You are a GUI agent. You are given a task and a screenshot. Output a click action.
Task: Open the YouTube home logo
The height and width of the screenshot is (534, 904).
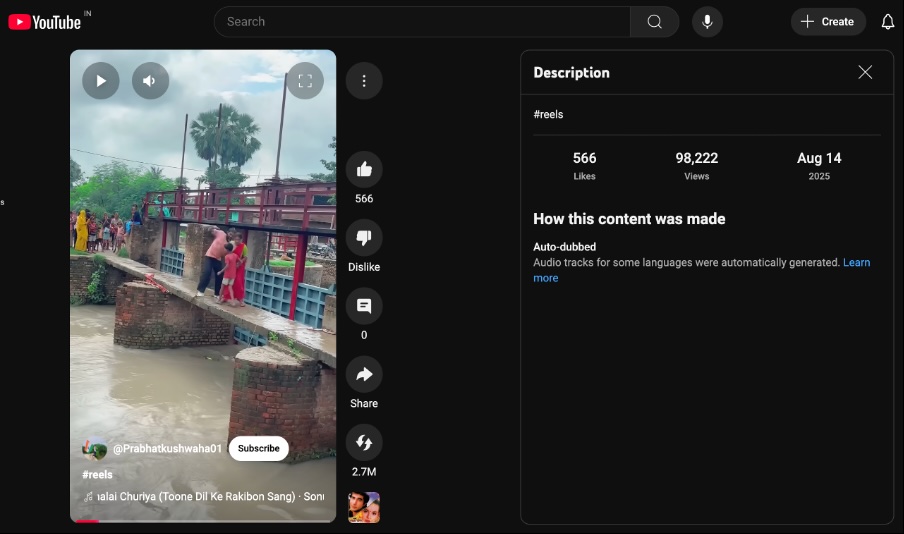[44, 22]
